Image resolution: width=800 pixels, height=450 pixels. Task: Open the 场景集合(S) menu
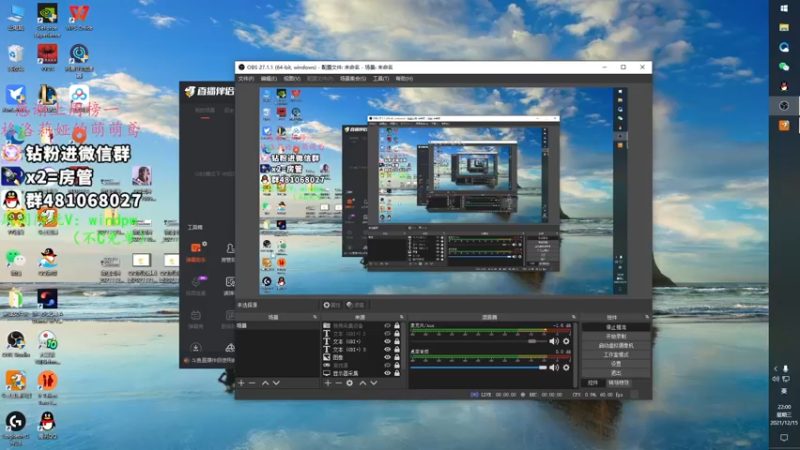point(353,79)
